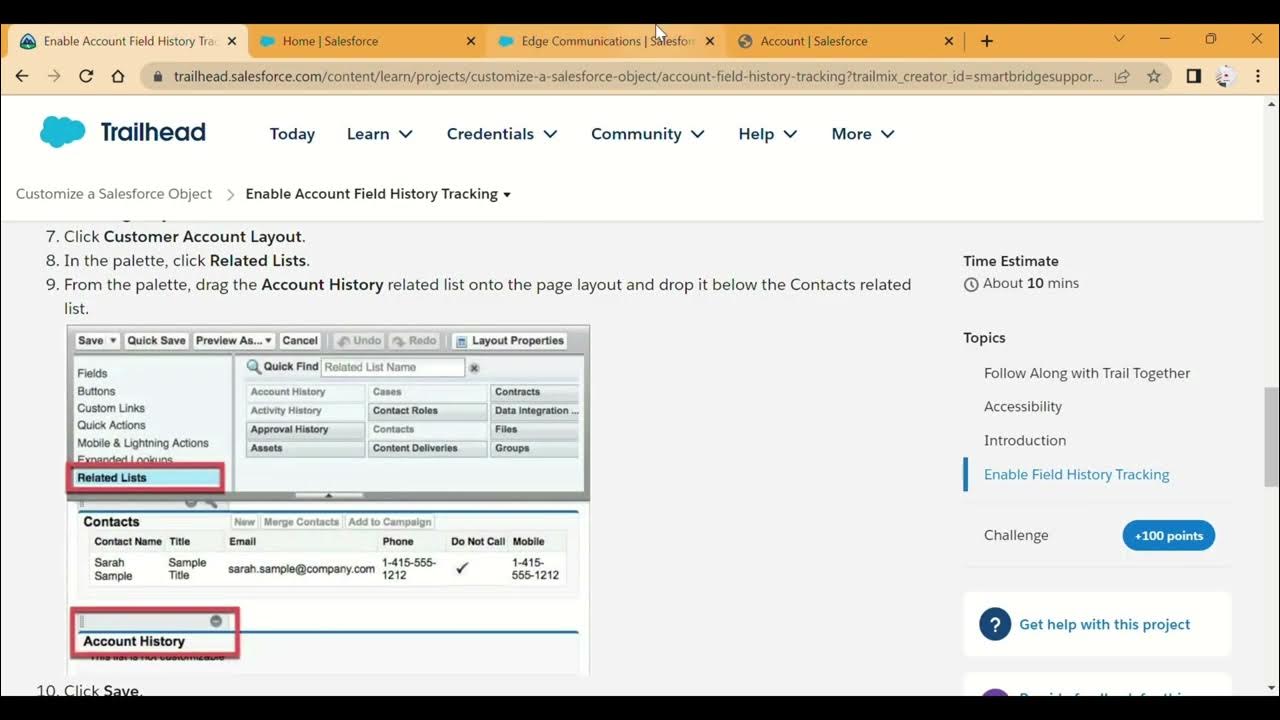Expand the Community dropdown menu

pyautogui.click(x=648, y=134)
